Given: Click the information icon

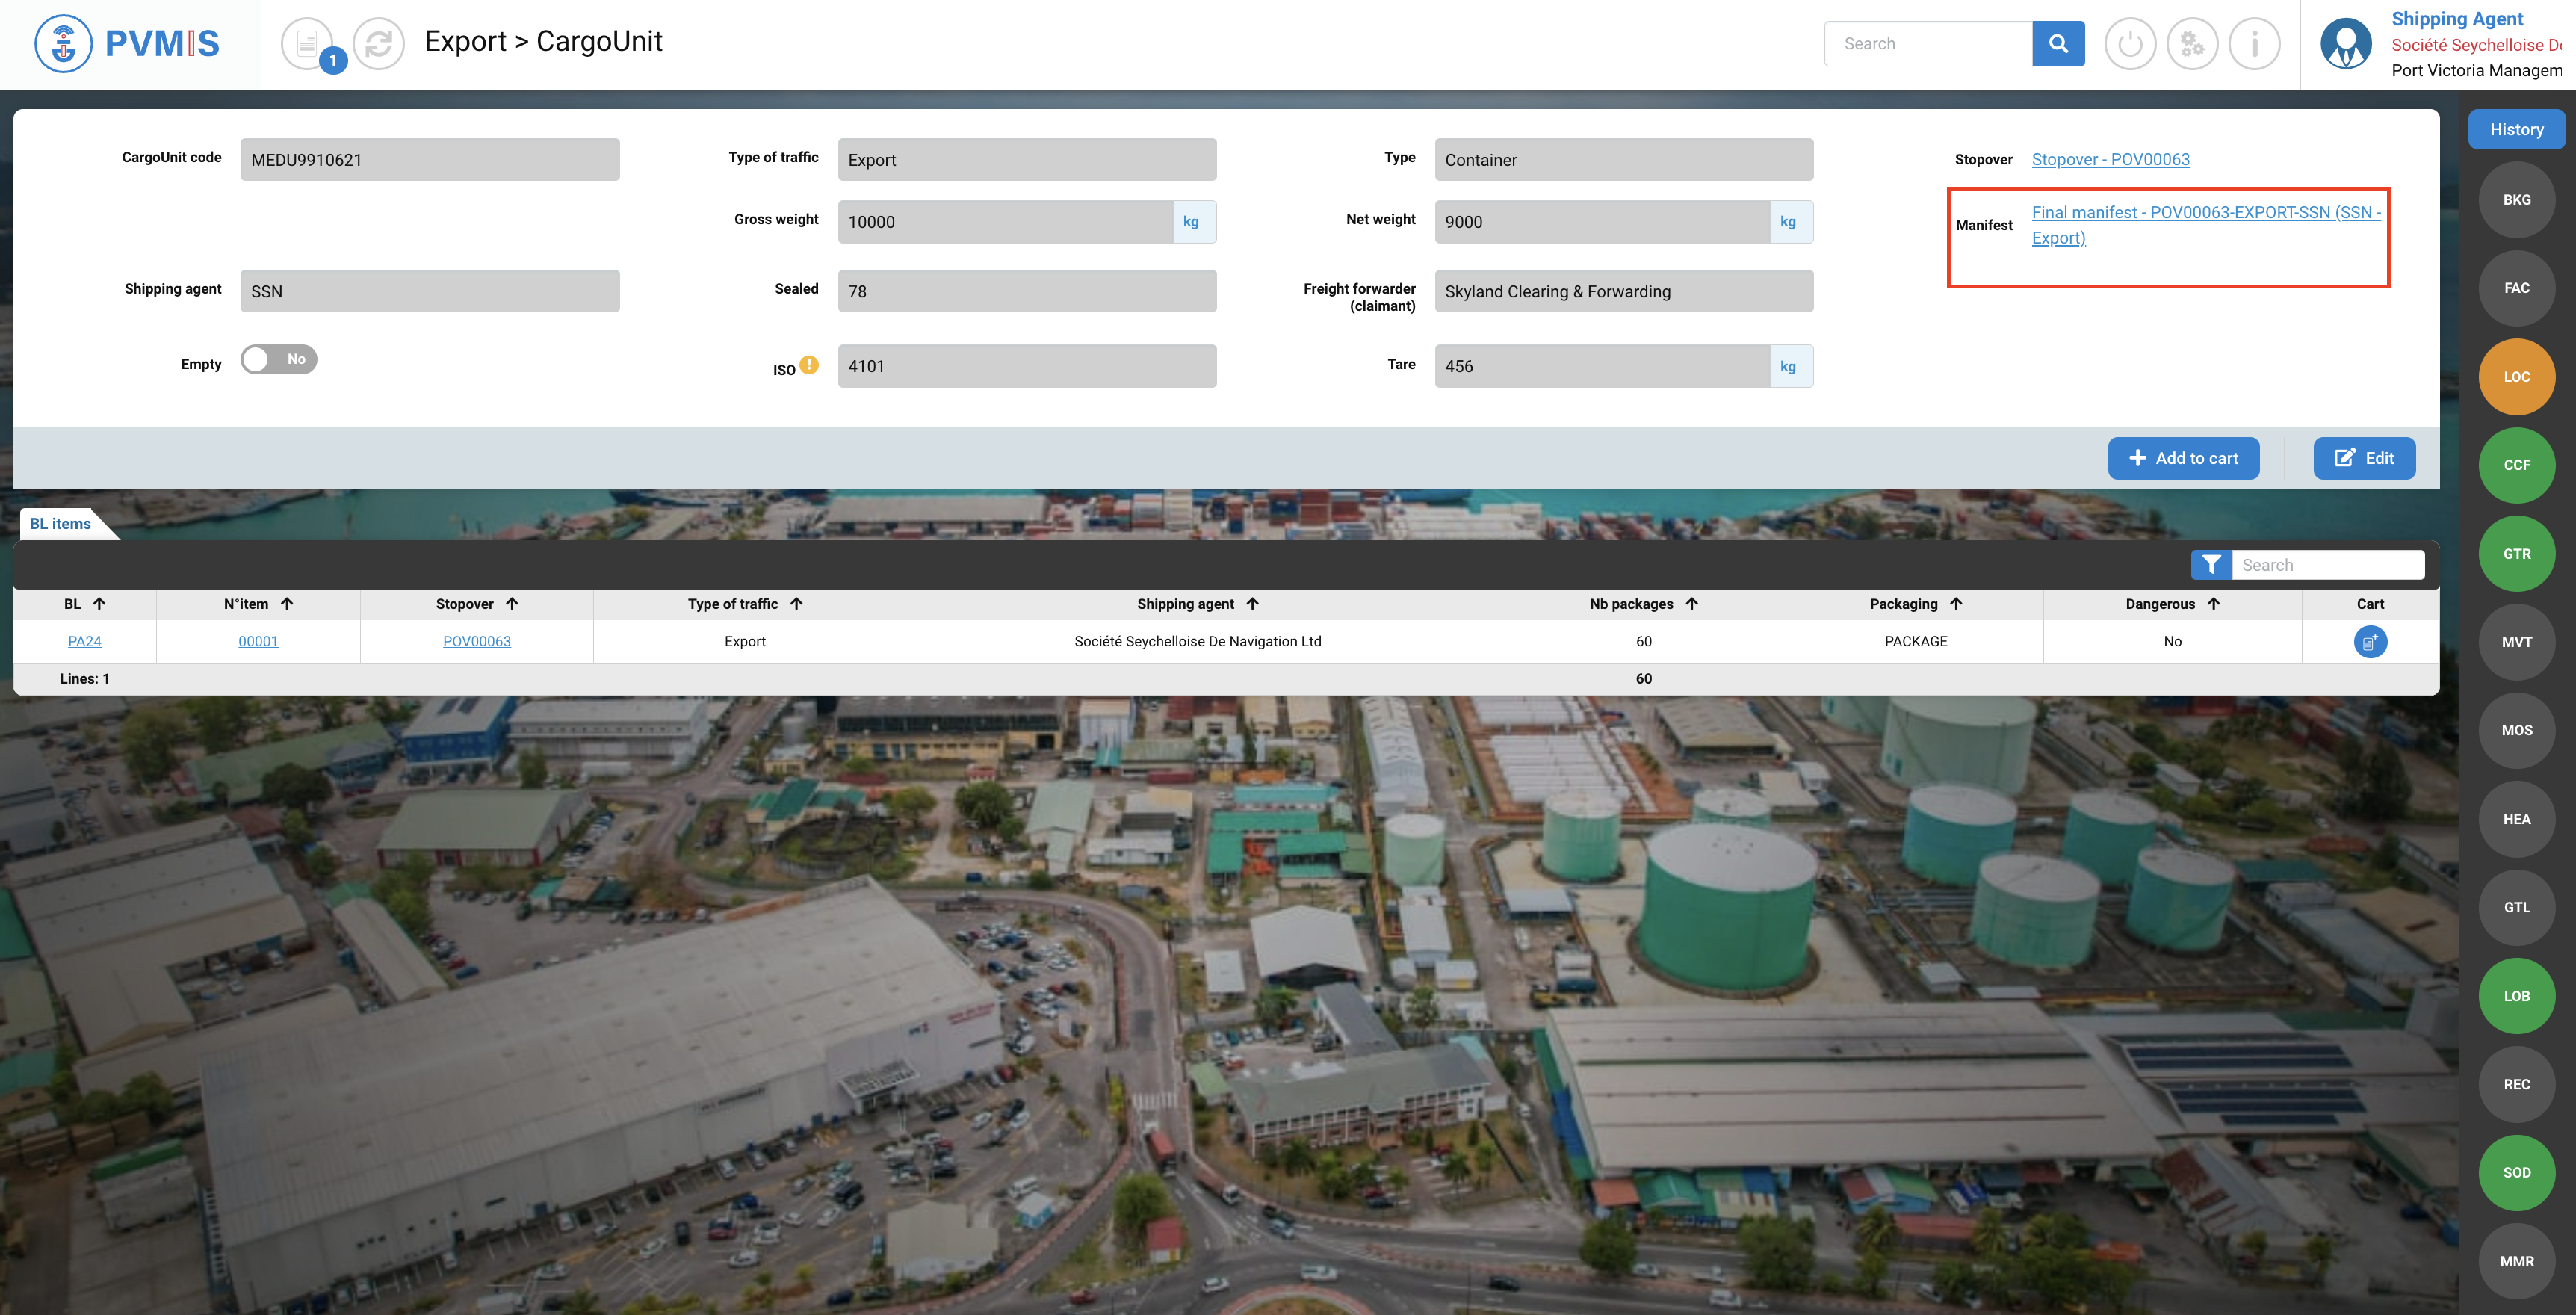Looking at the screenshot, I should [2254, 43].
